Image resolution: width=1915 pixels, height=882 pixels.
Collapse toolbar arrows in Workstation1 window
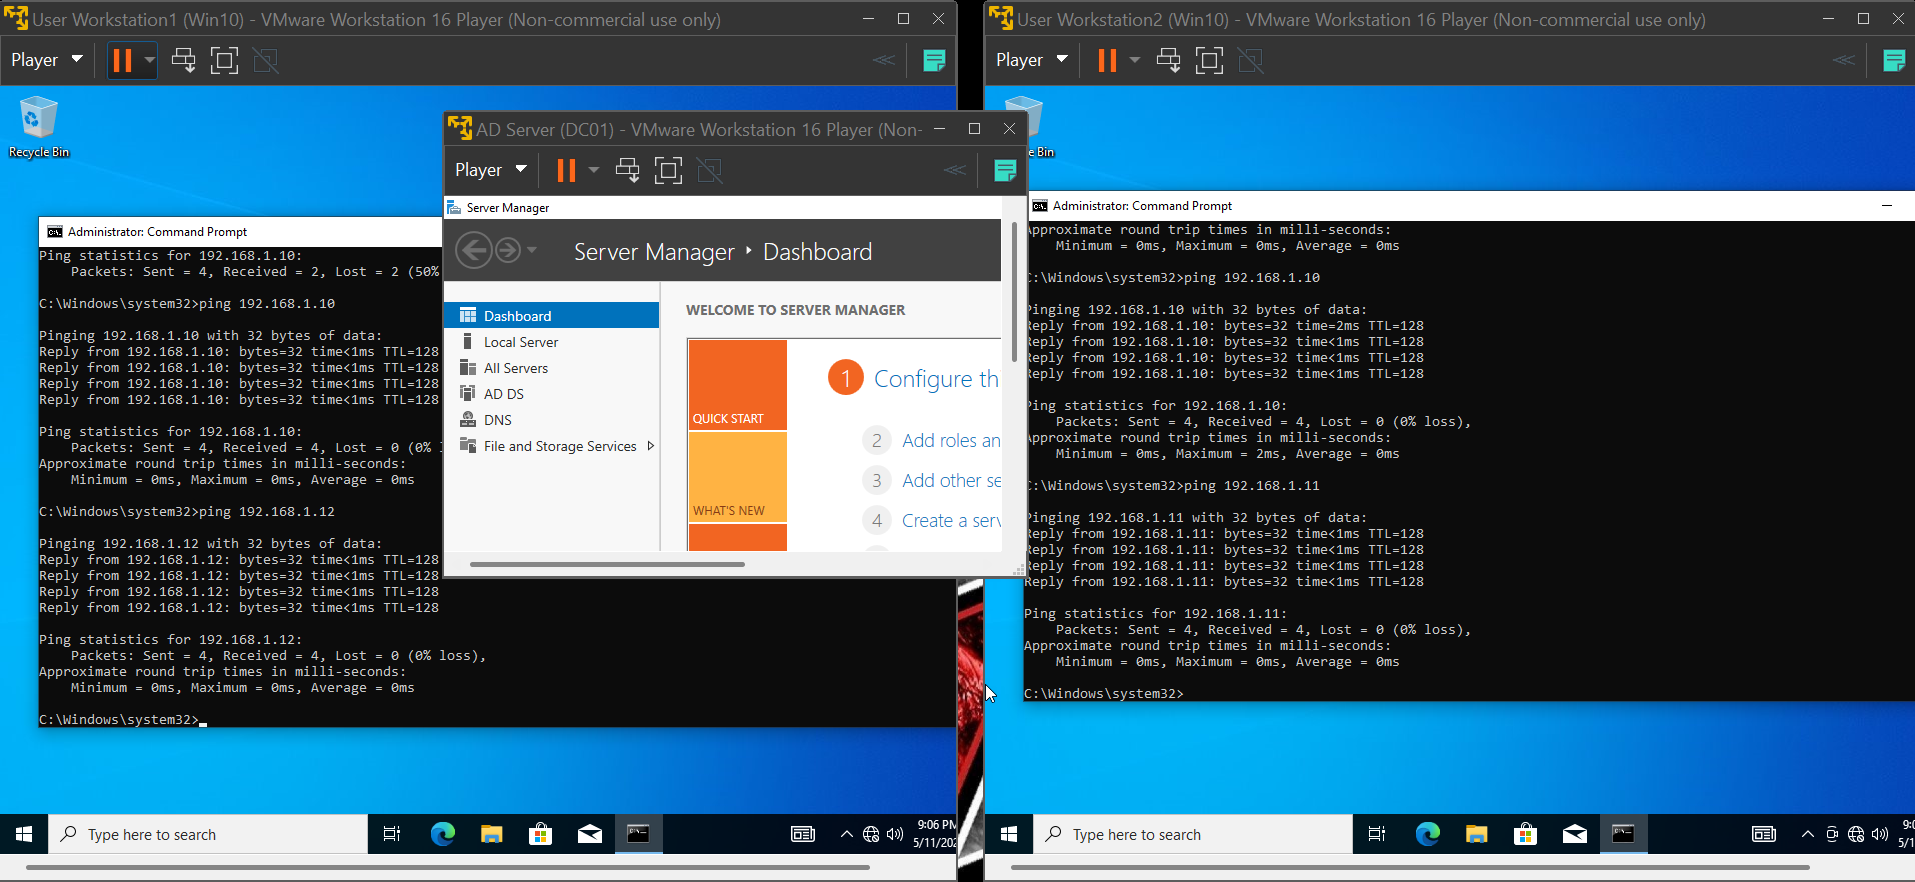[x=884, y=60]
